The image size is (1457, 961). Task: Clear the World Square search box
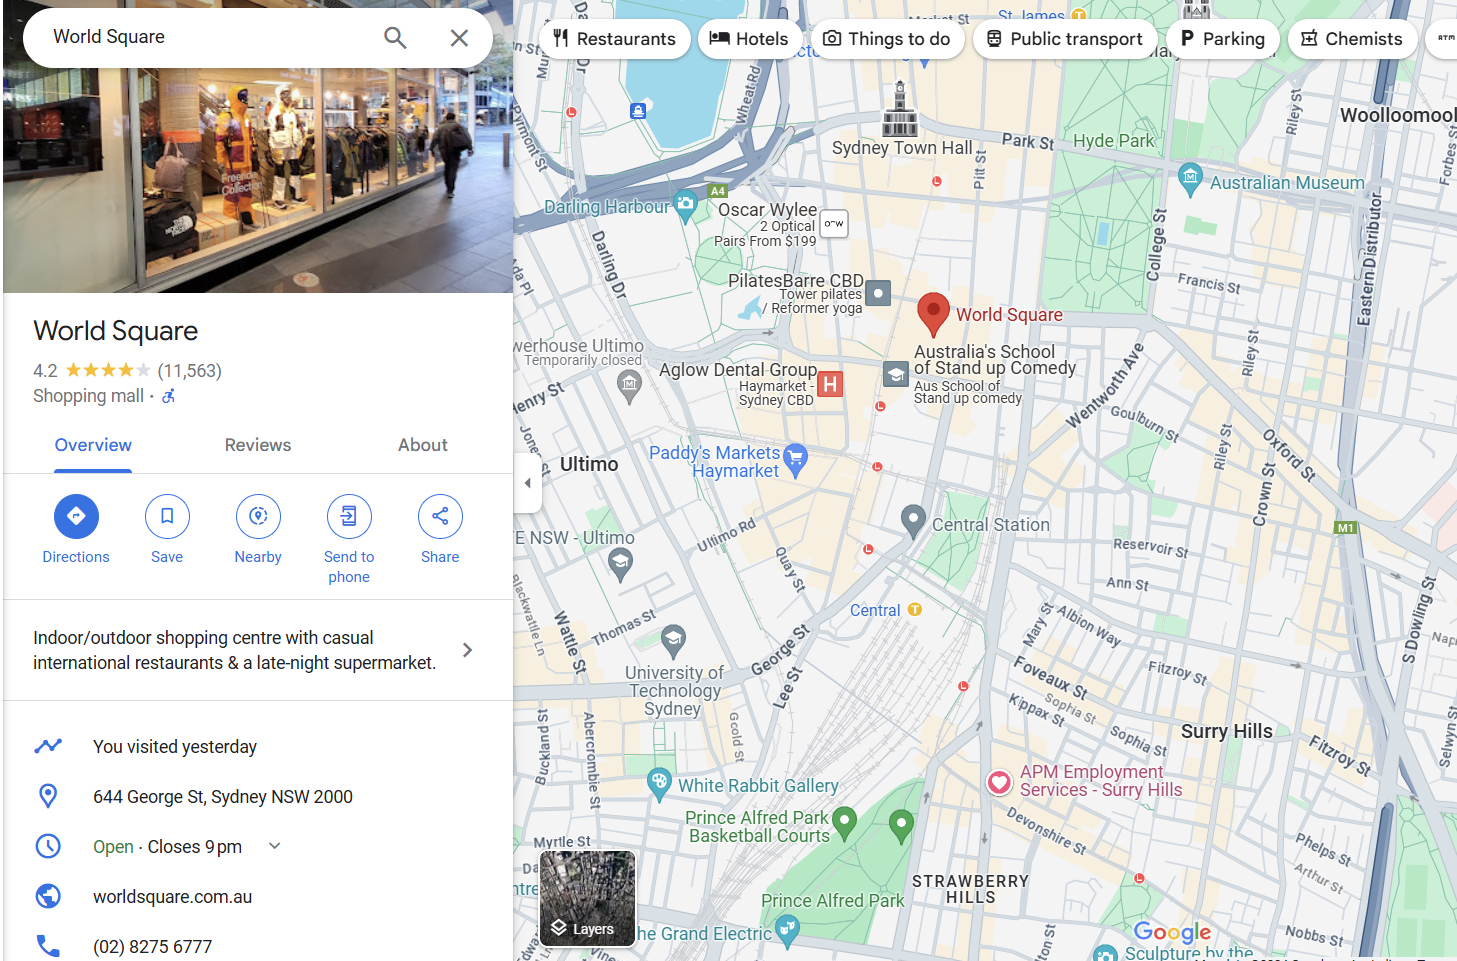tap(459, 38)
